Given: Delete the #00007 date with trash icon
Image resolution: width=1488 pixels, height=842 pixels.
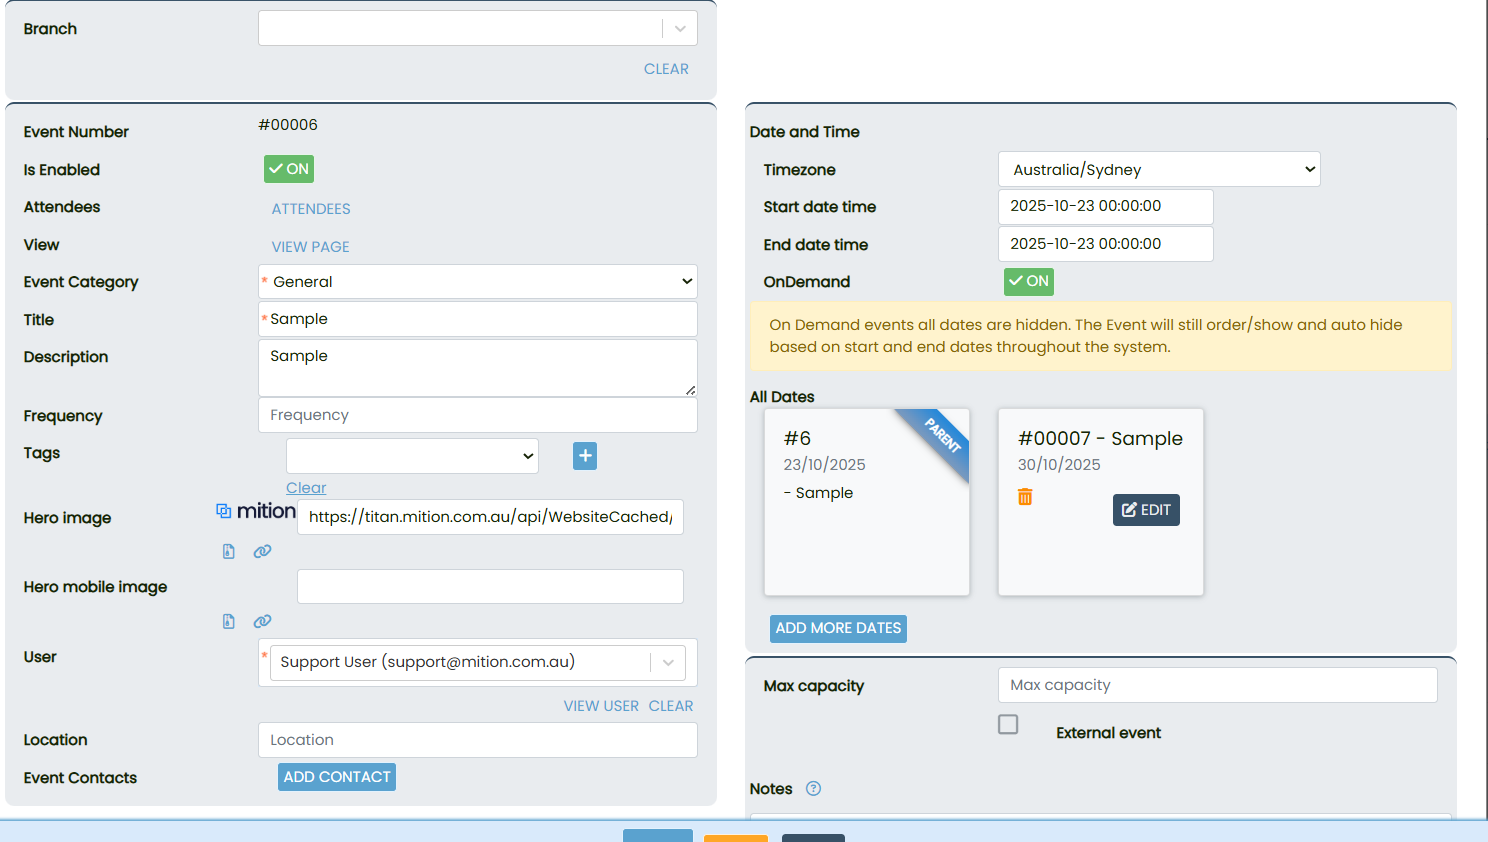Looking at the screenshot, I should click(1025, 497).
